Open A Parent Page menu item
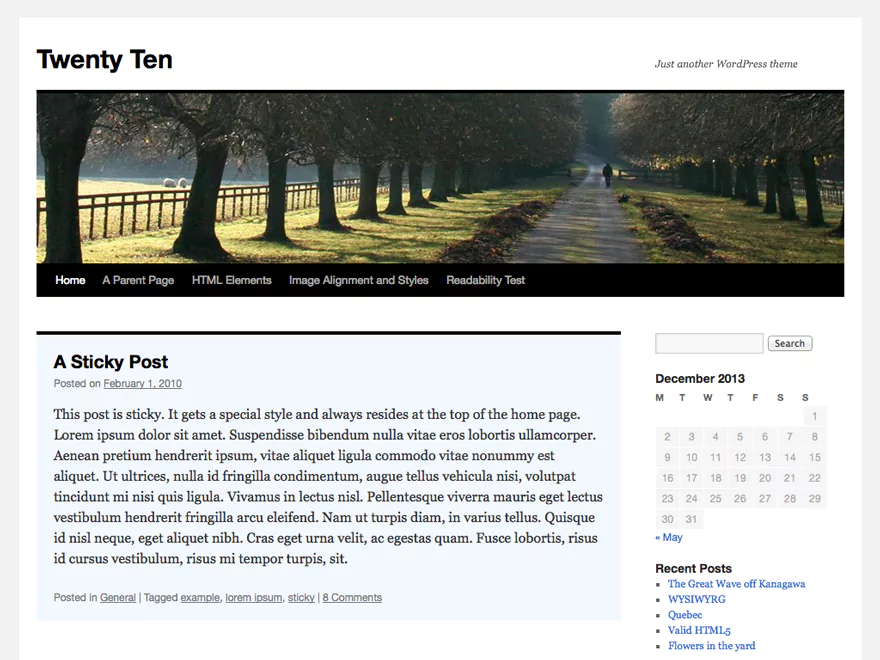 [138, 280]
